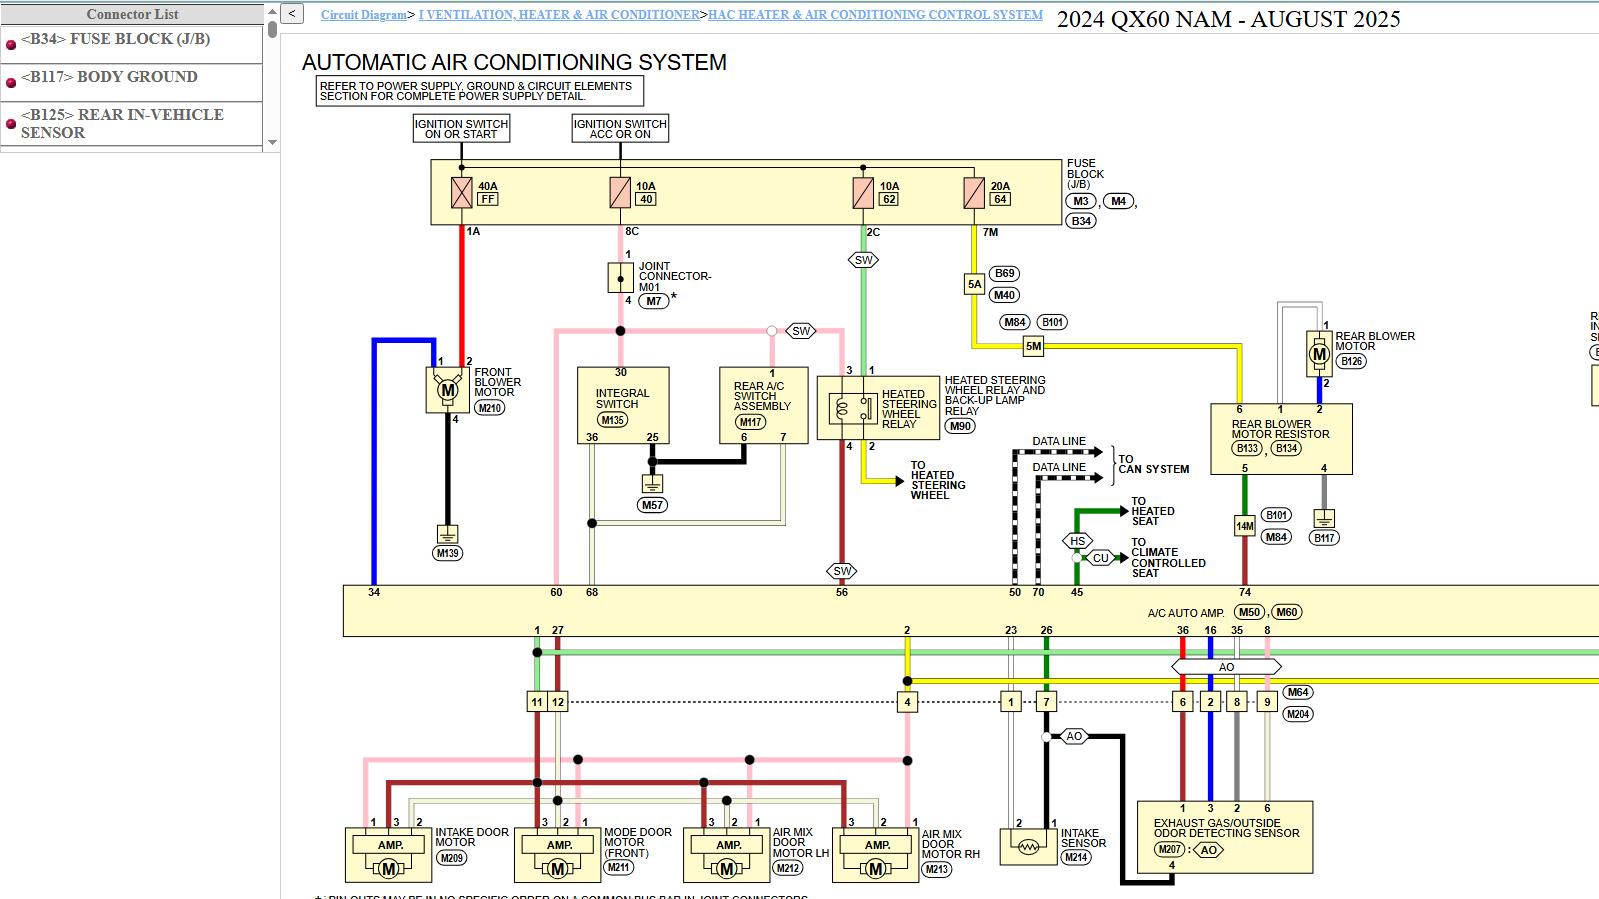The image size is (1599, 899).
Task: Click the M214 intake sensor connector label
Action: 1076,857
